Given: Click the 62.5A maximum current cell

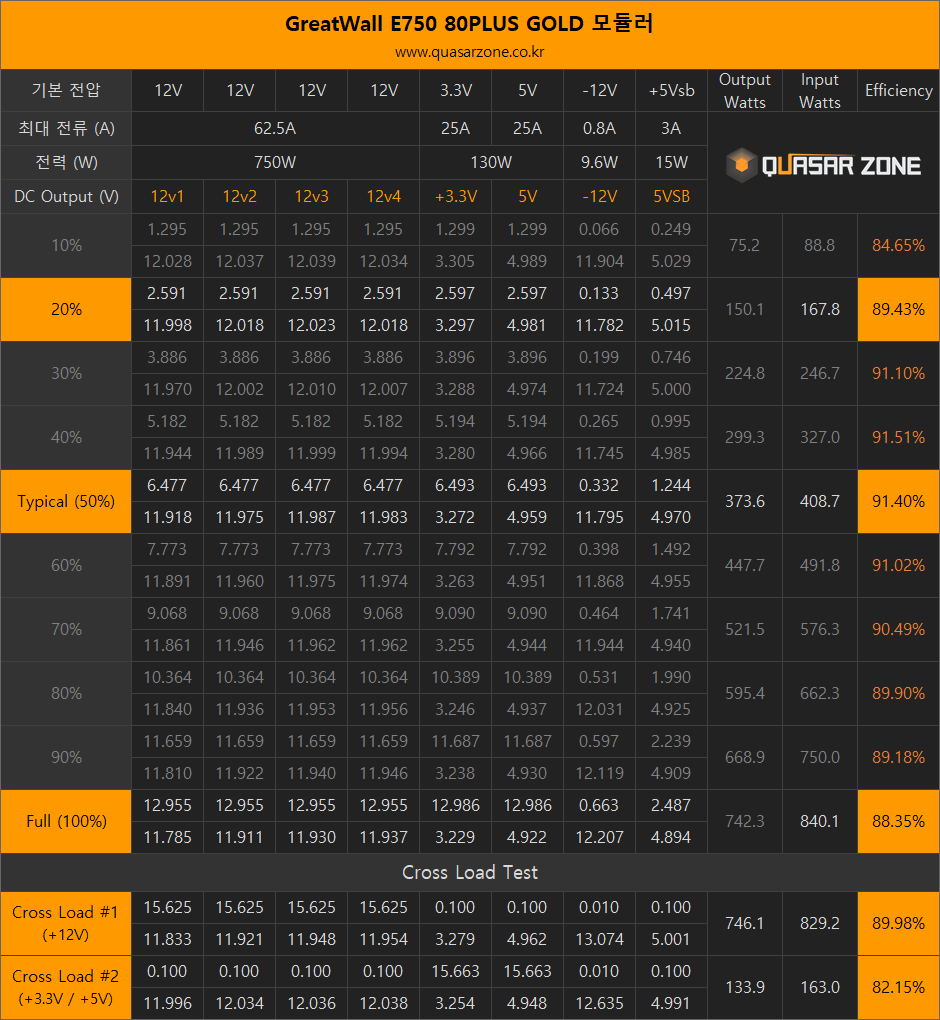Looking at the screenshot, I should coord(275,128).
